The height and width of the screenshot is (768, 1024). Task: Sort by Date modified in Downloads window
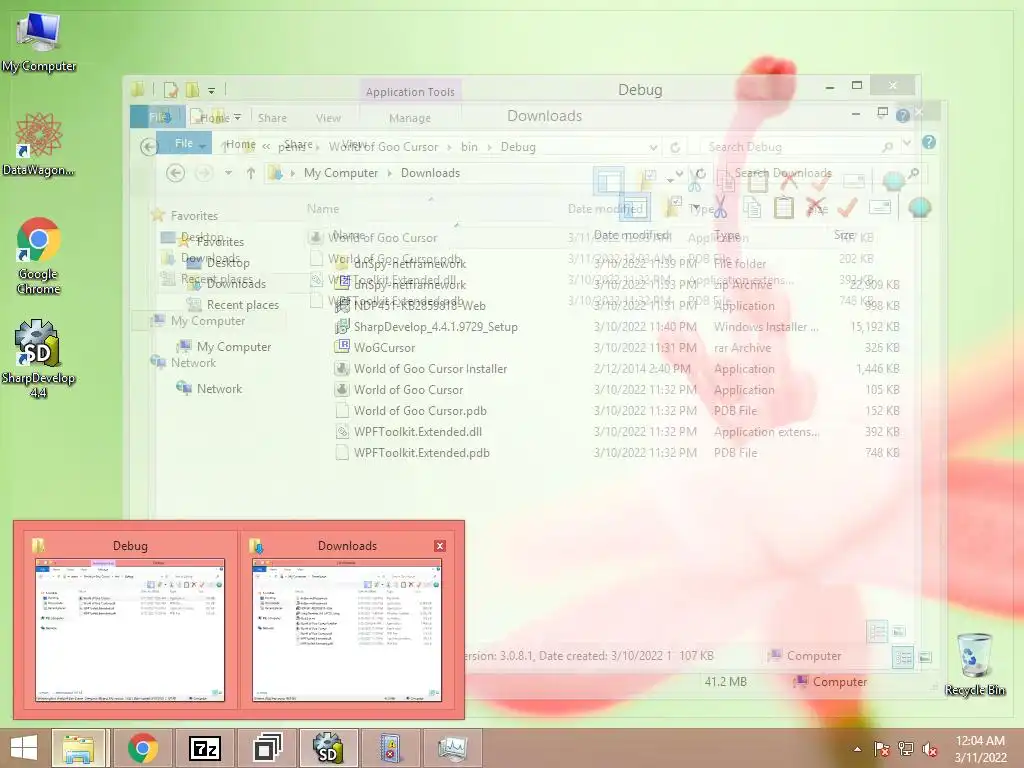pos(632,234)
